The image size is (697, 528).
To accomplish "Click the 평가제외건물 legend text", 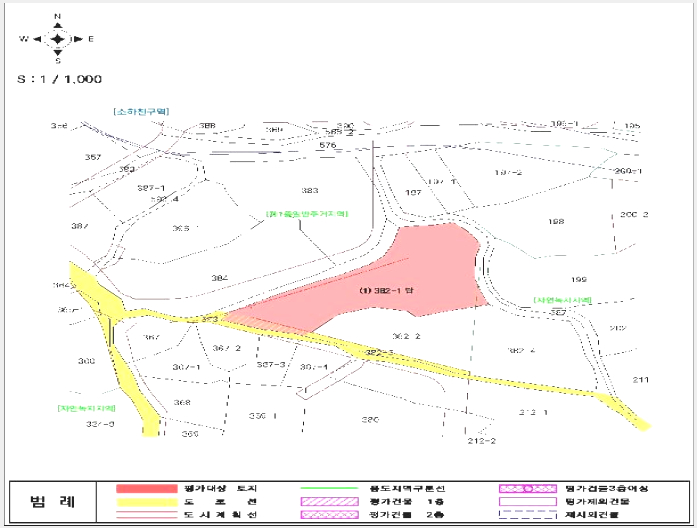I will click(597, 502).
